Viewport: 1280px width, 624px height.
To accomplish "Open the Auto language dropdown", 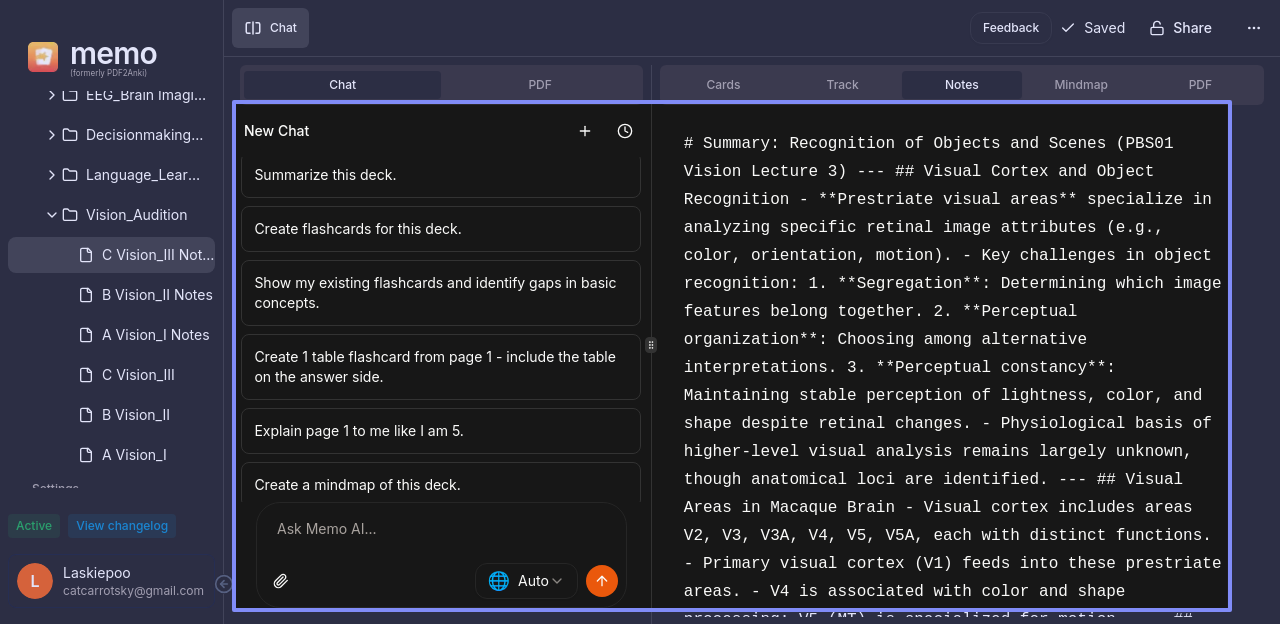I will click(x=526, y=581).
